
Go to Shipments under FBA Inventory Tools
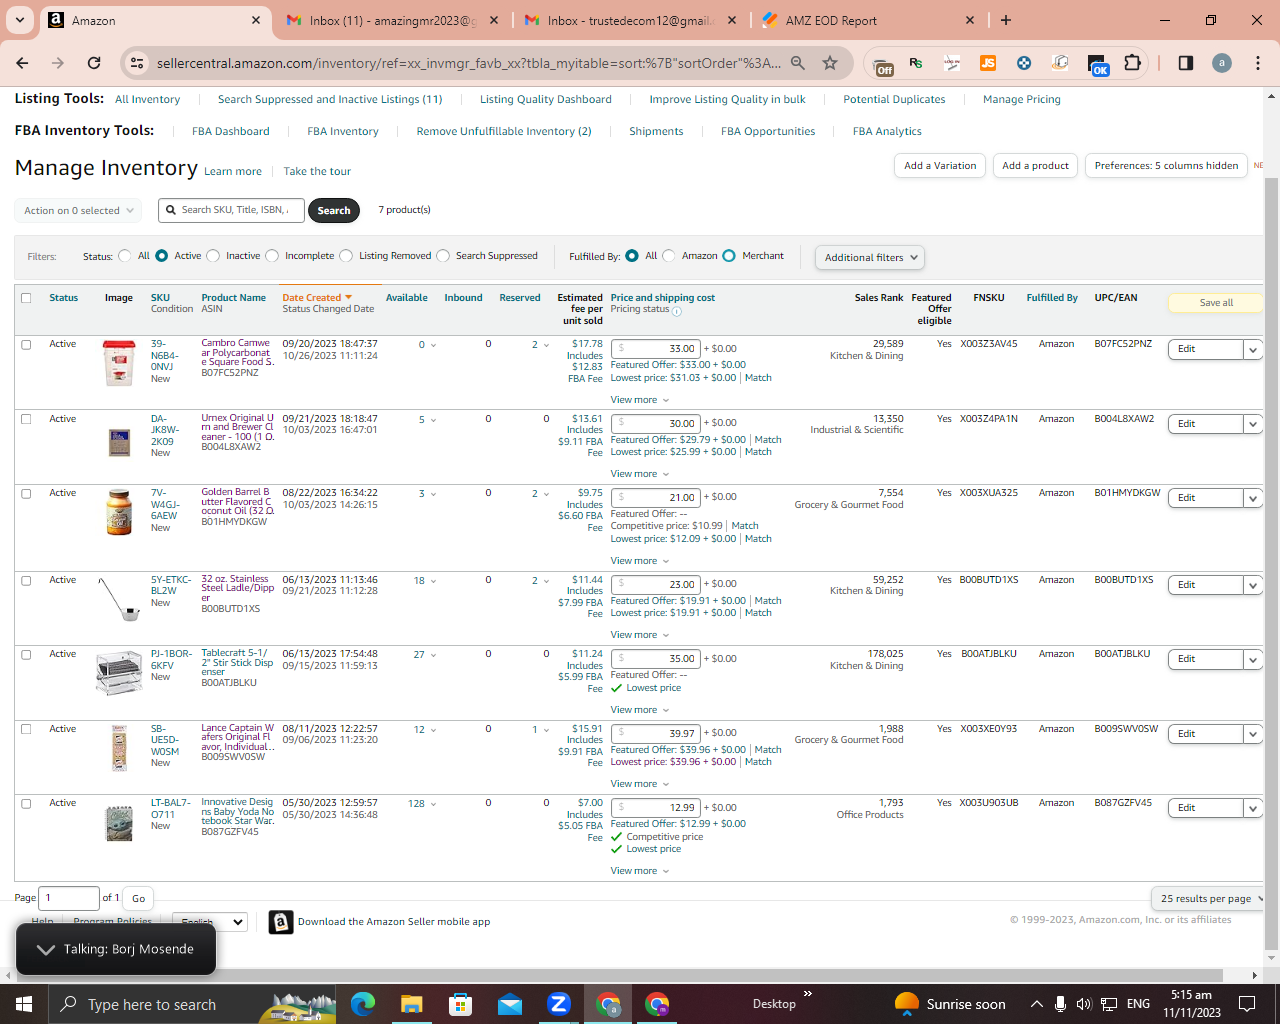pos(656,131)
